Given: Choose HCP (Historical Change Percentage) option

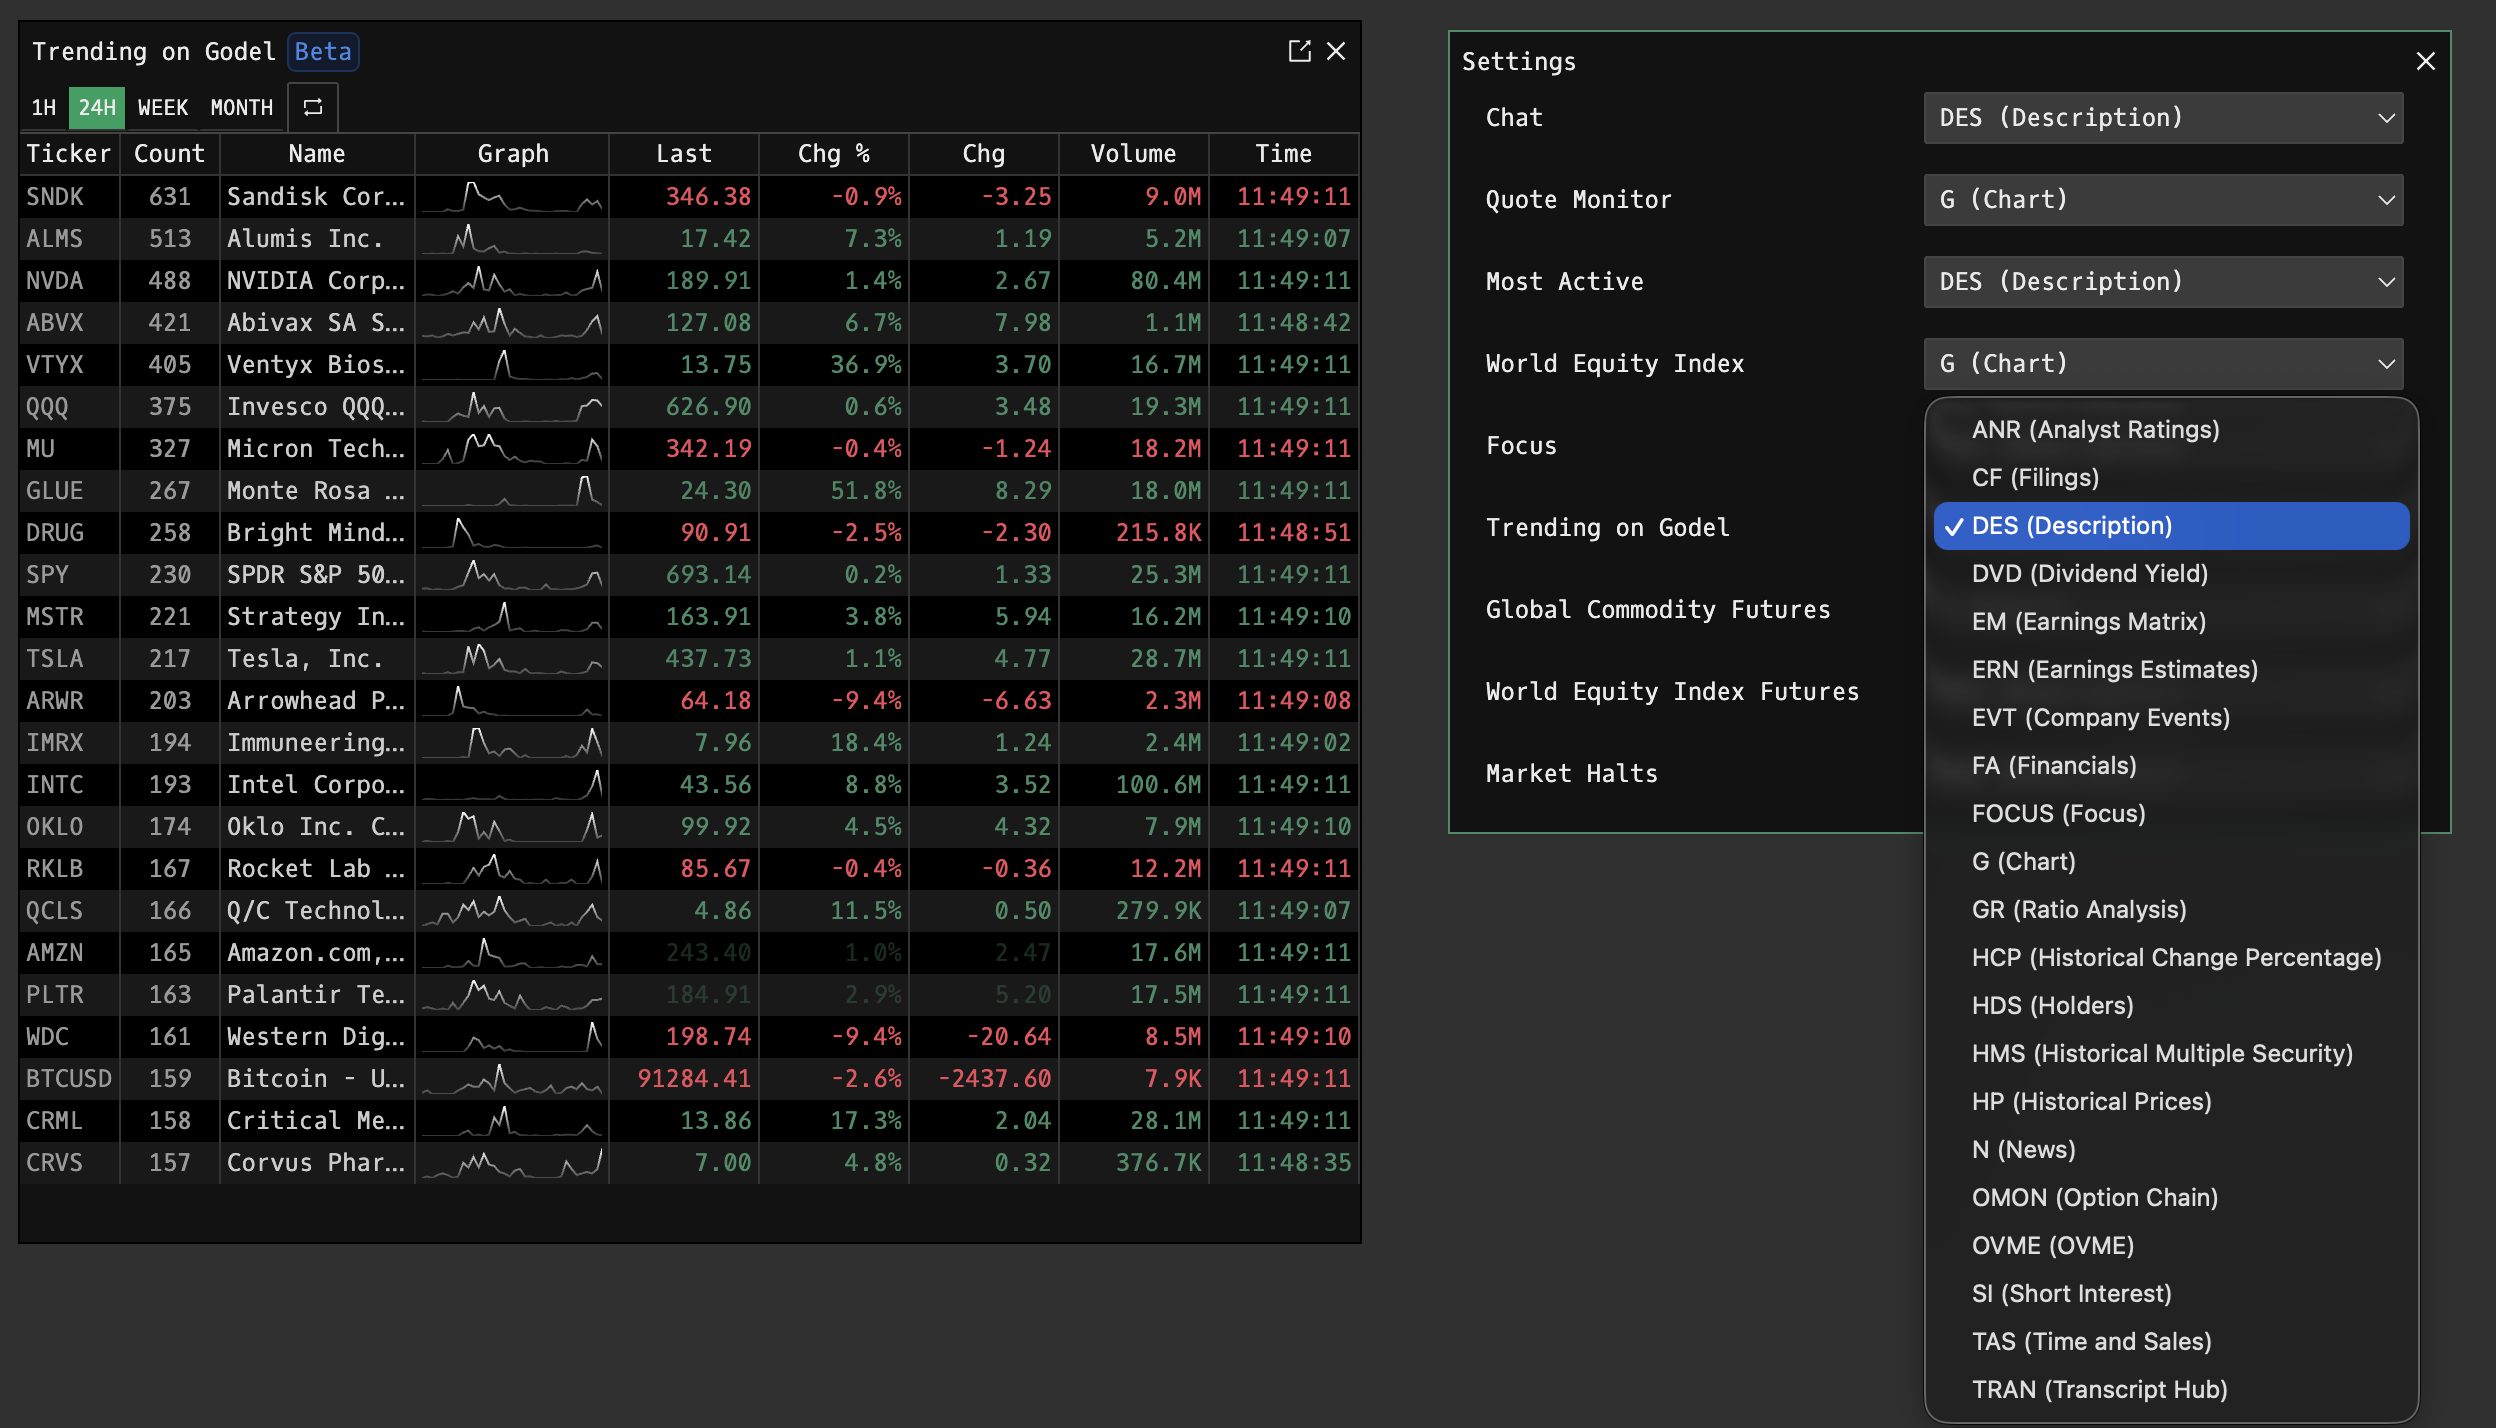Looking at the screenshot, I should coord(2171,958).
